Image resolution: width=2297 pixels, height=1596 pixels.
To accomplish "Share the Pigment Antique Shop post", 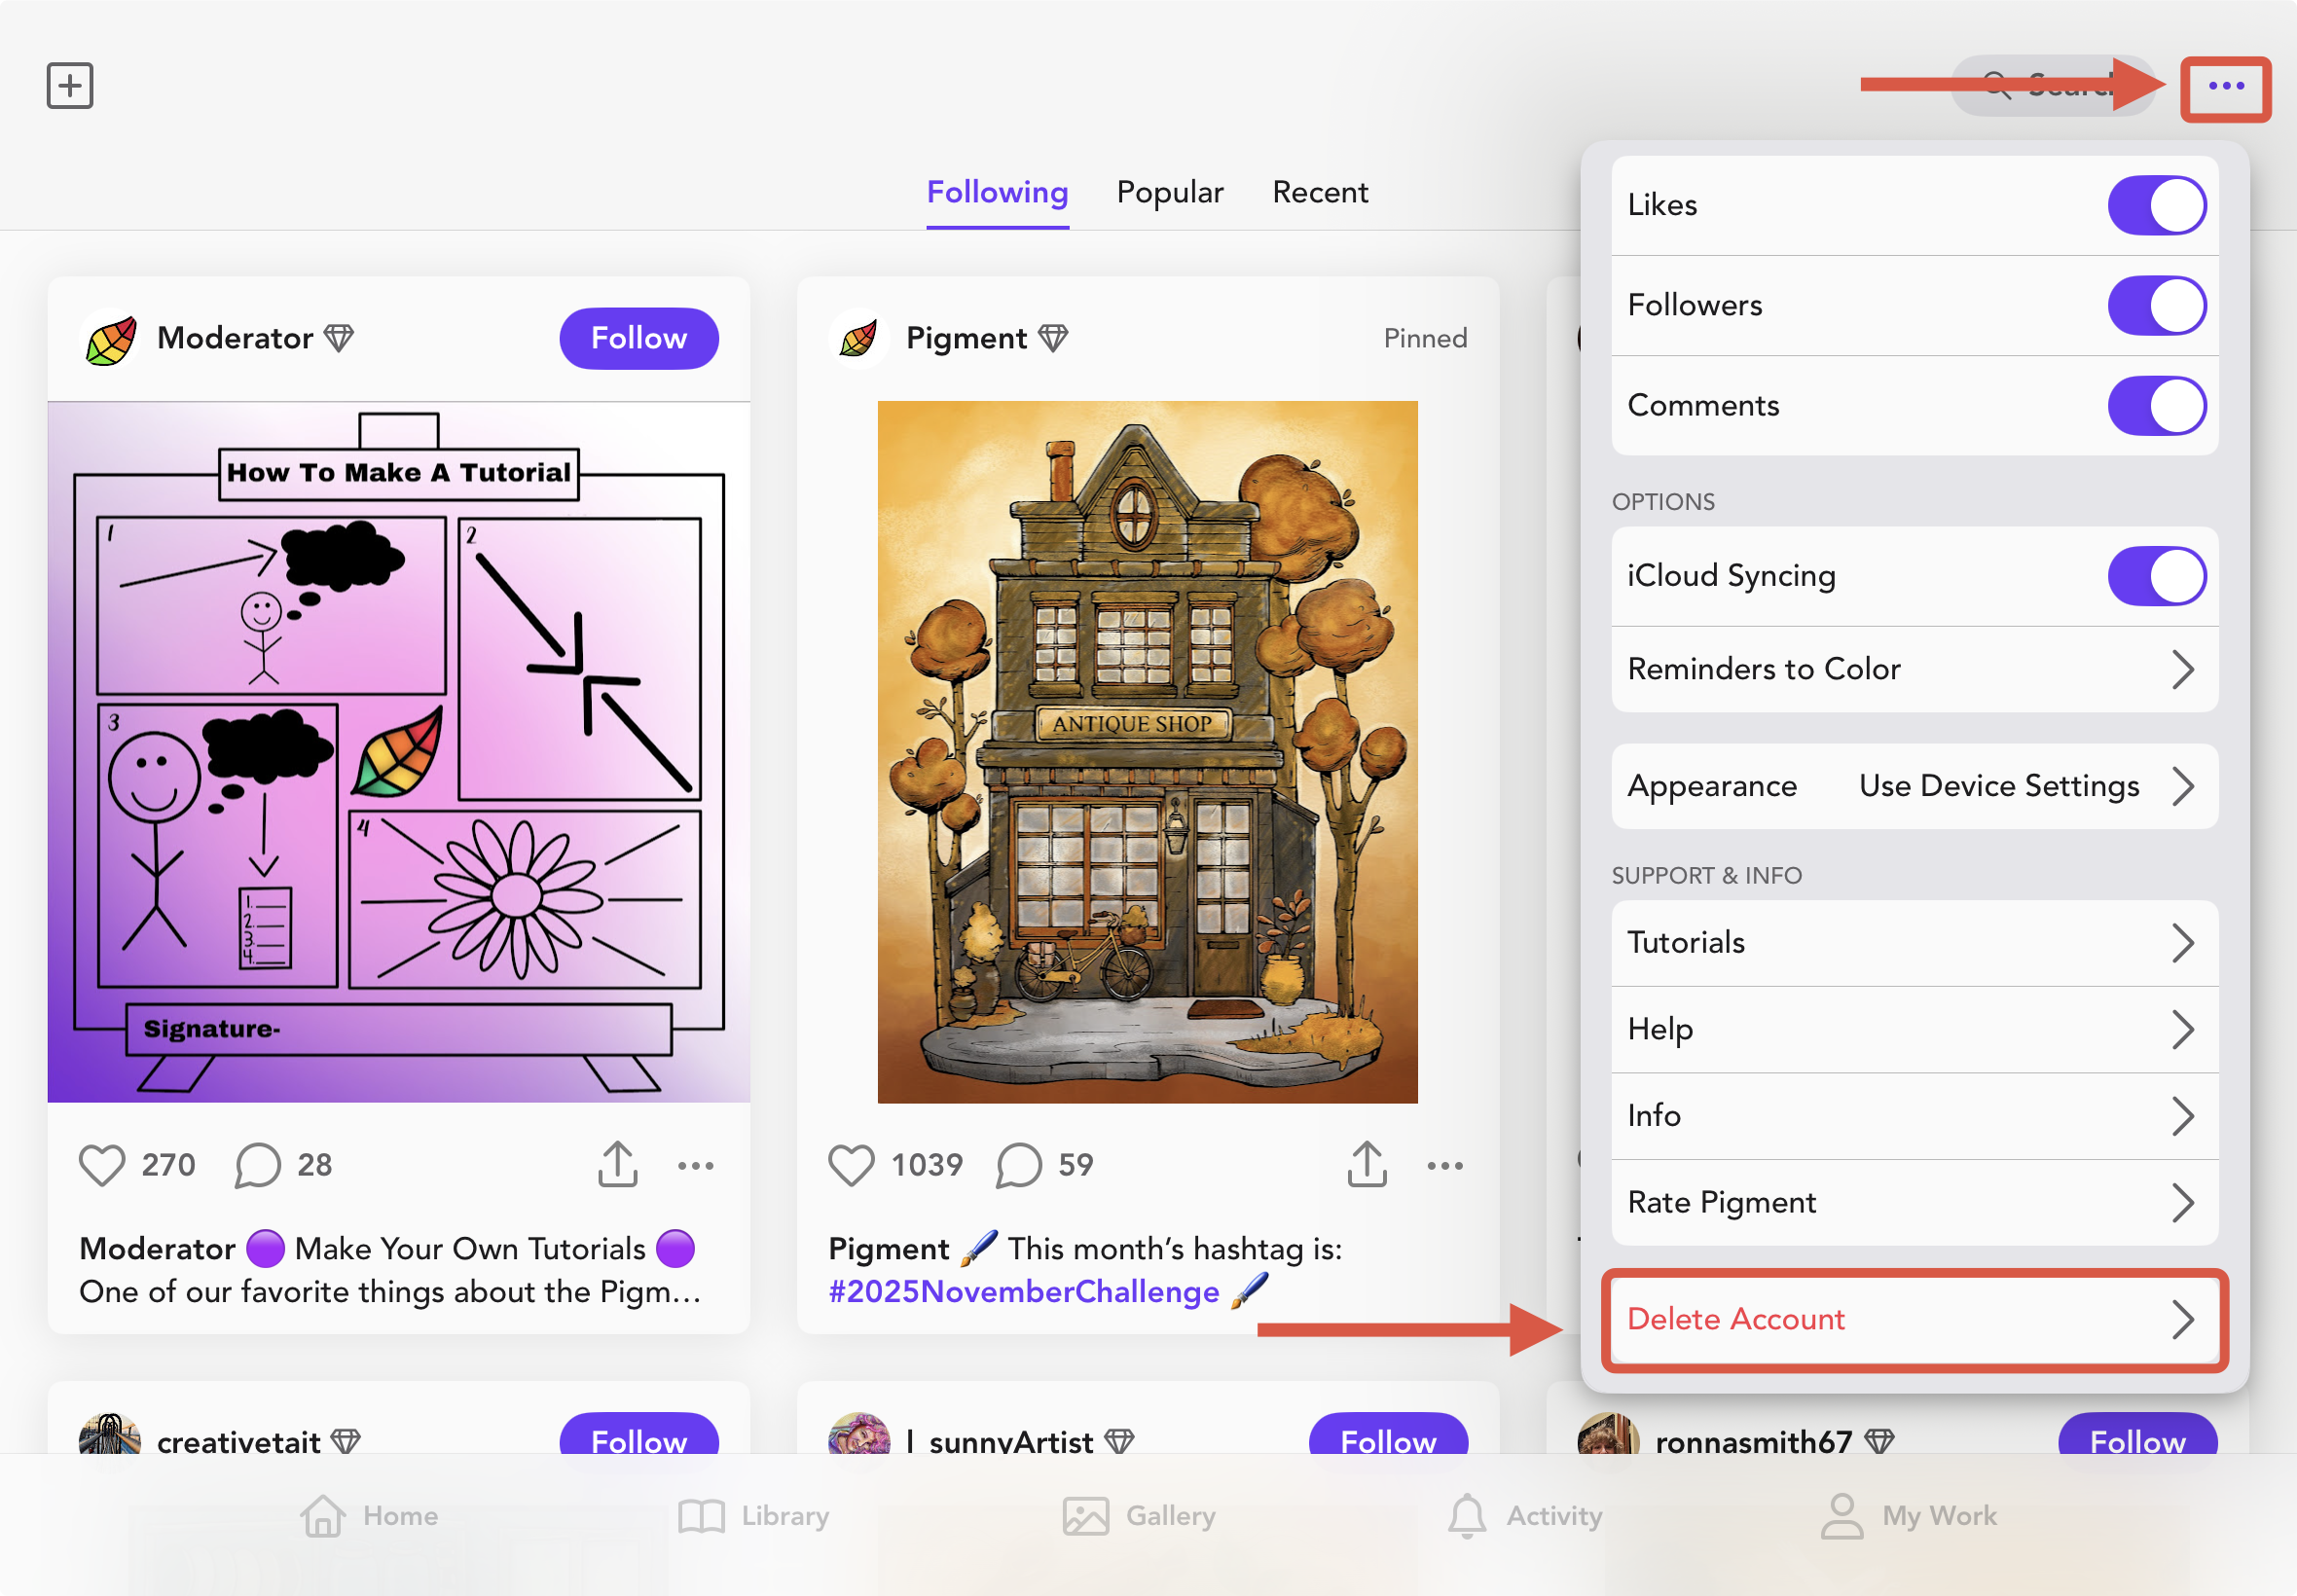I will 1367,1164.
